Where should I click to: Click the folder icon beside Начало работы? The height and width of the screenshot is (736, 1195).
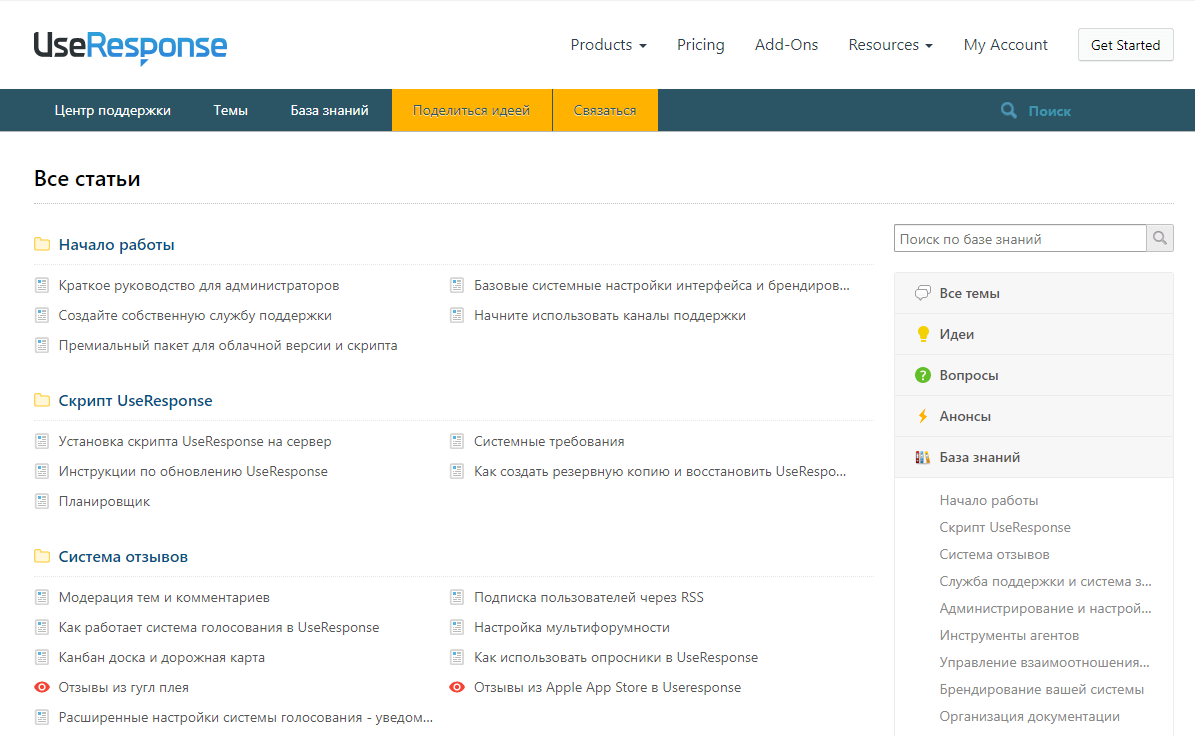tap(42, 245)
